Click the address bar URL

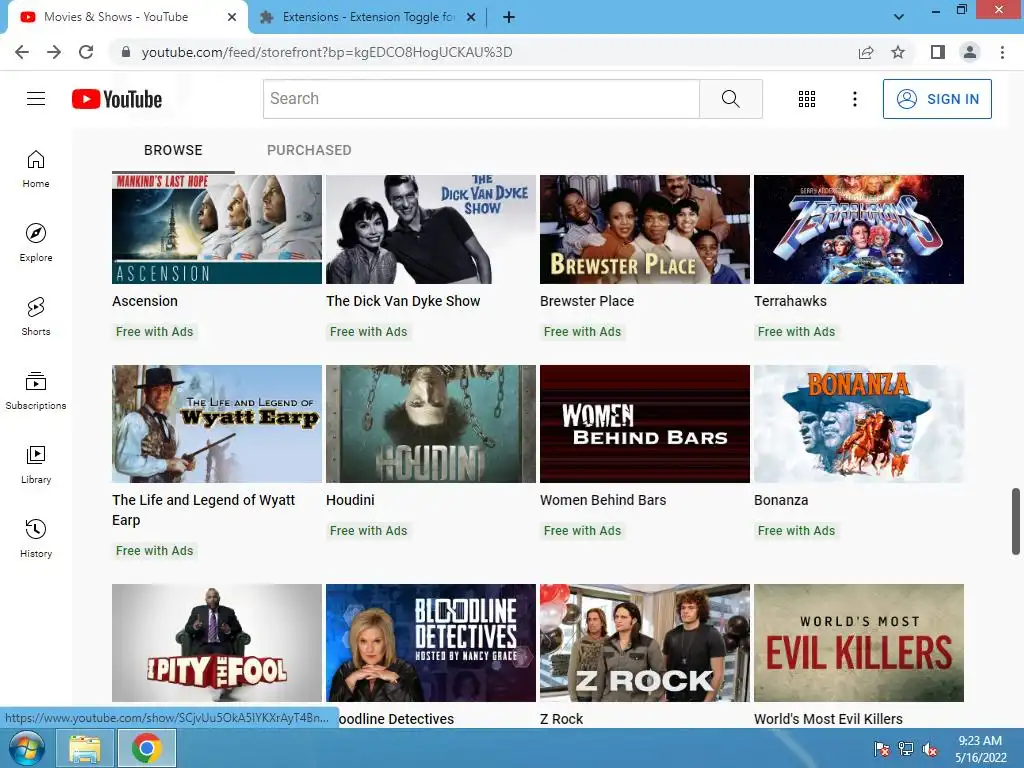(x=327, y=52)
